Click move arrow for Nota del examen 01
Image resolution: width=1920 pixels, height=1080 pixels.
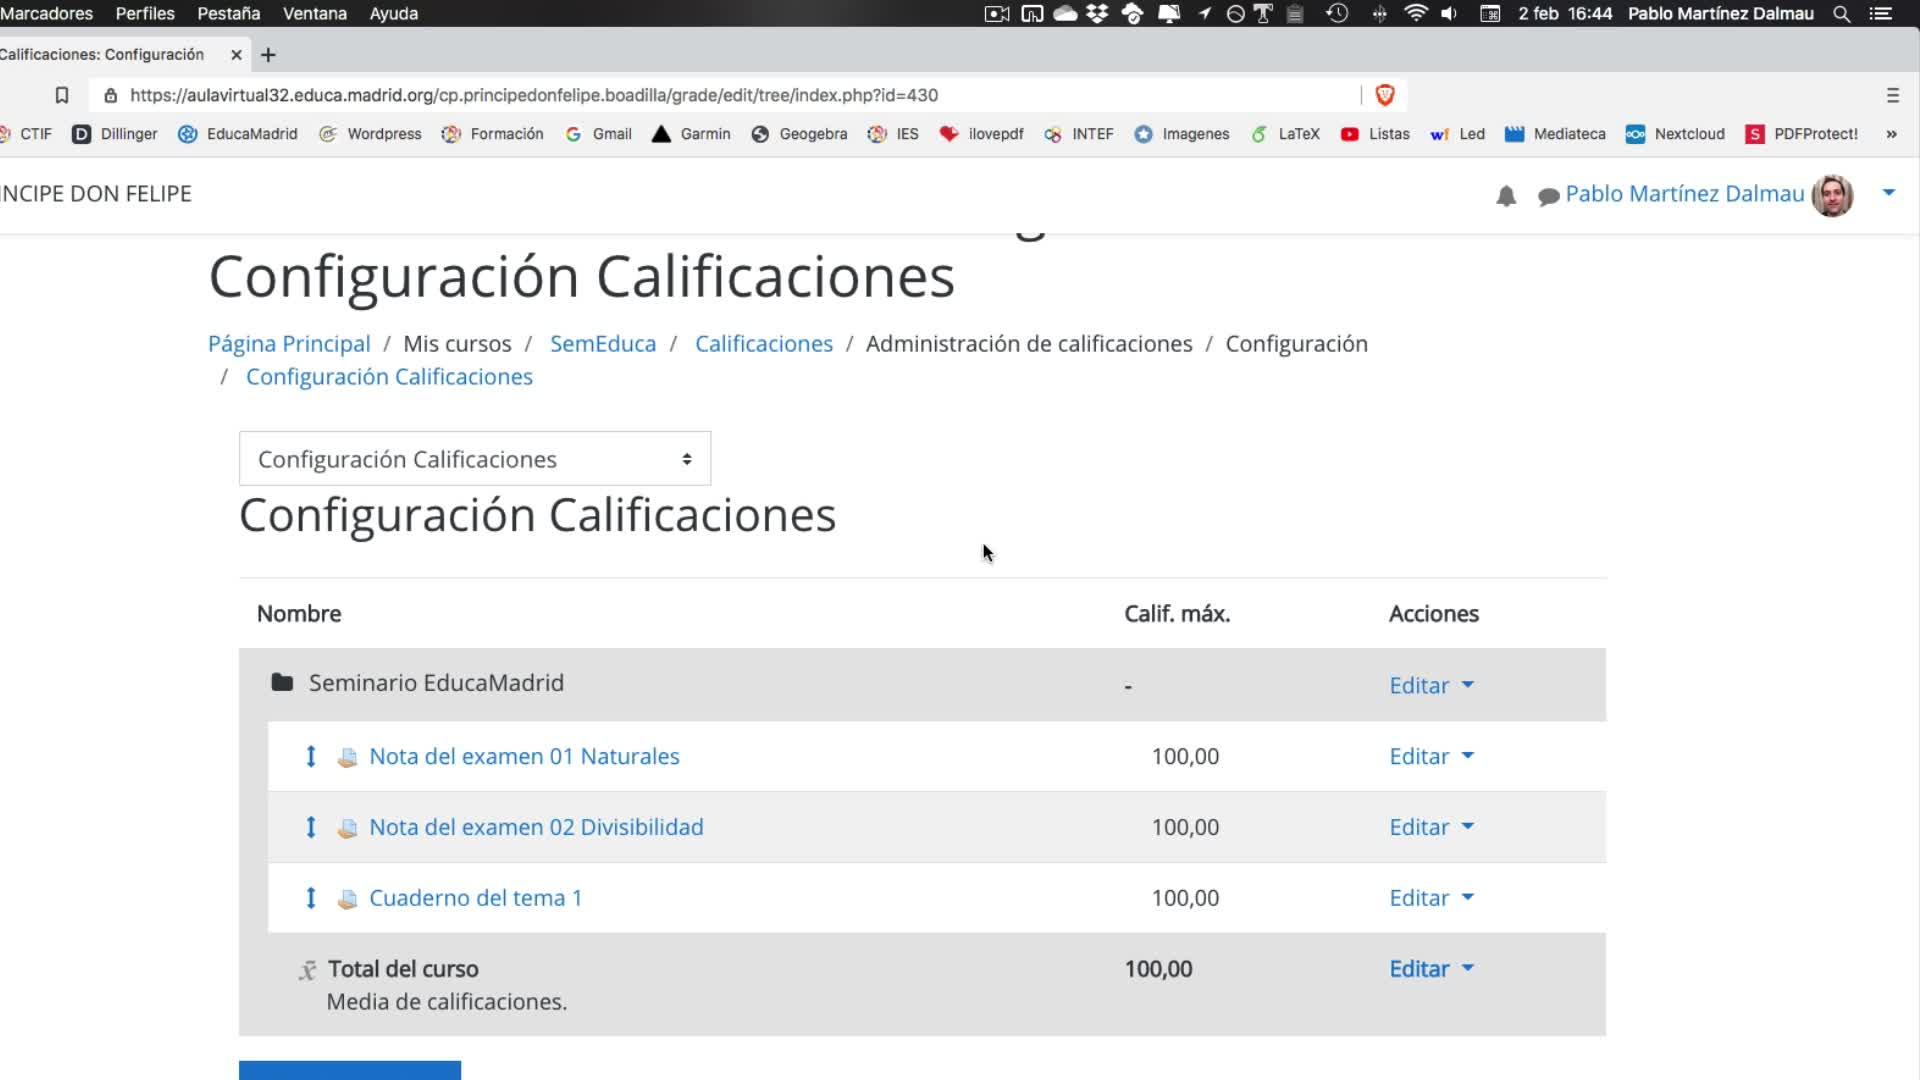(311, 757)
